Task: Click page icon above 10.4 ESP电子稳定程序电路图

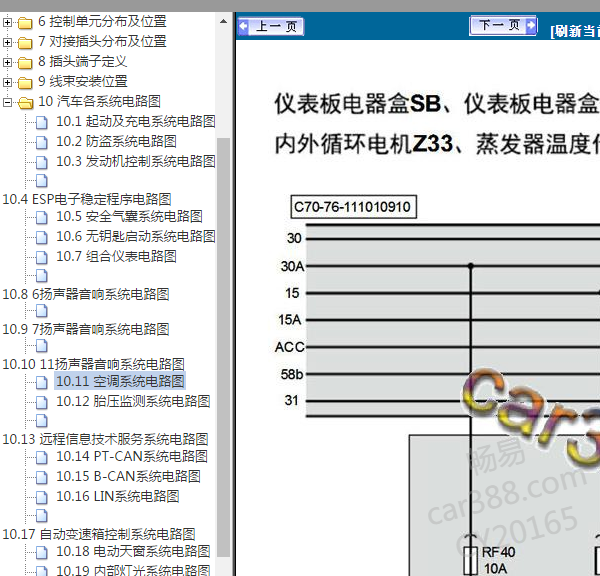Action: [42, 180]
